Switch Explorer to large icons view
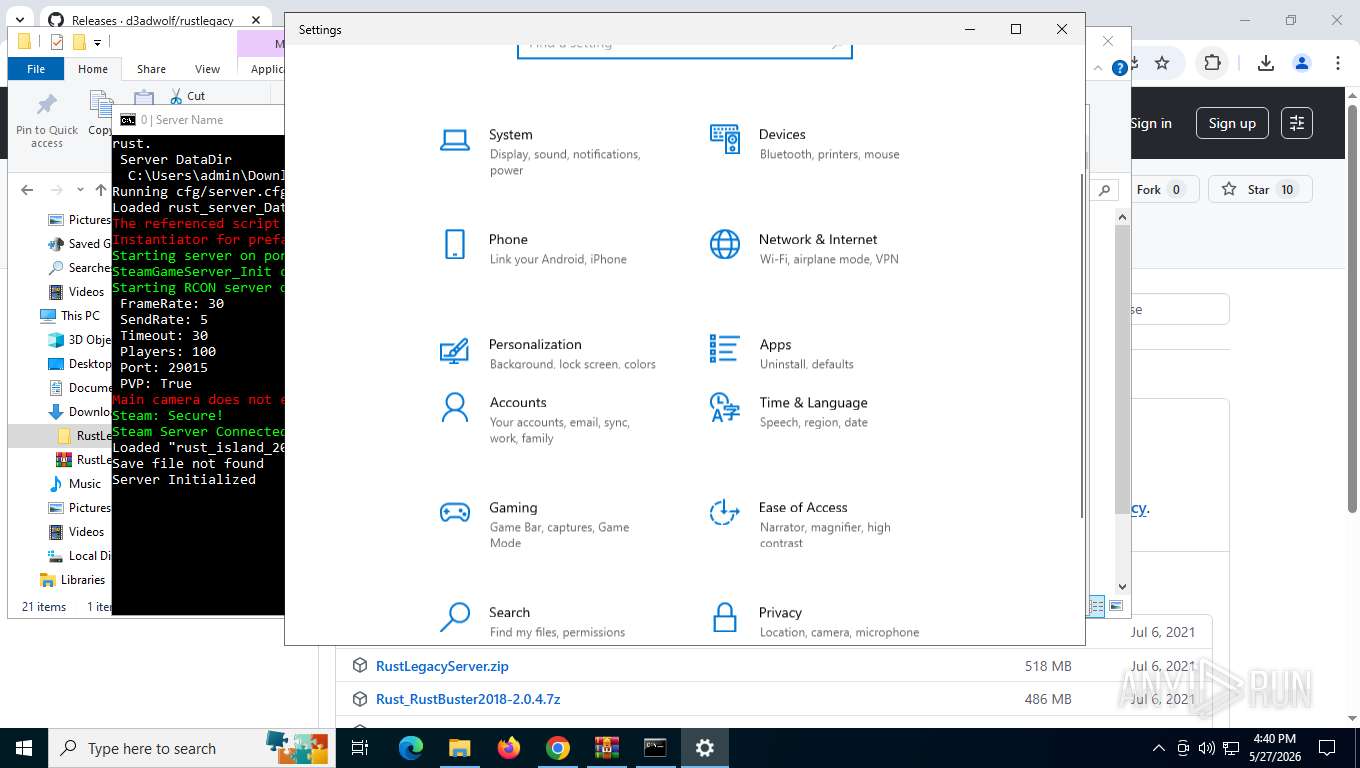Screen dimensions: 1360x768 (1116, 606)
